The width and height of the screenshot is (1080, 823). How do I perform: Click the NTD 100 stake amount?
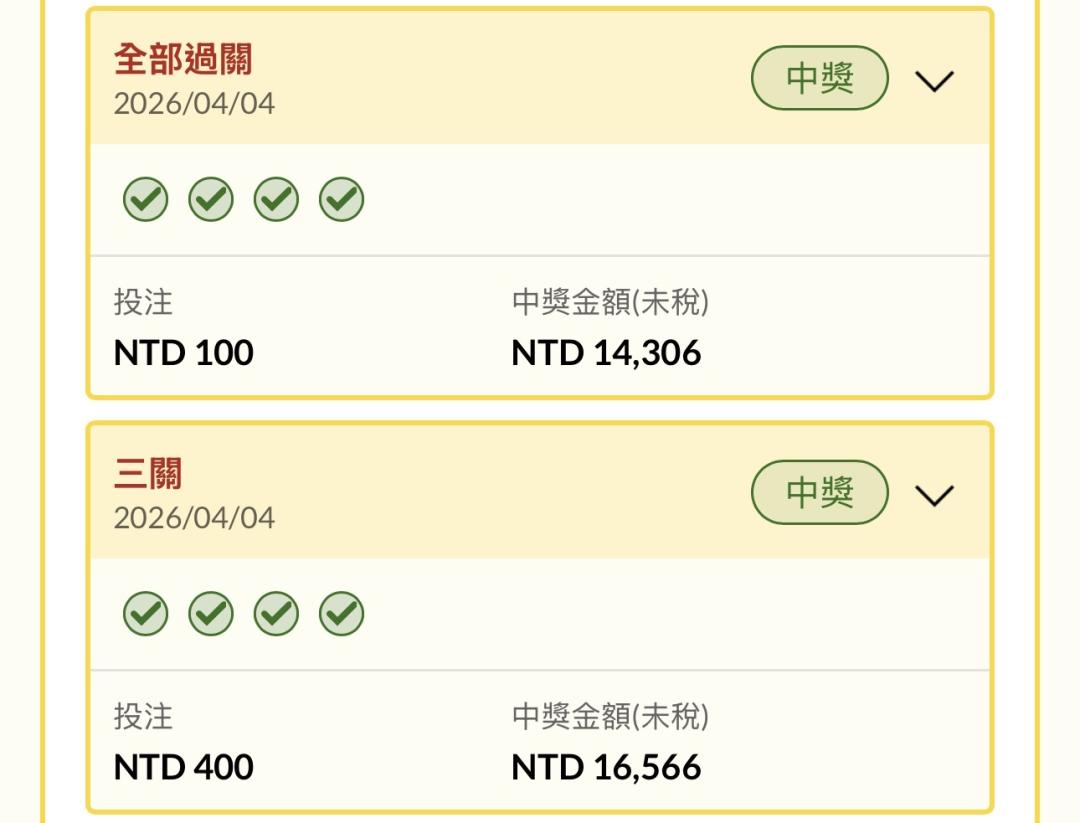[184, 353]
